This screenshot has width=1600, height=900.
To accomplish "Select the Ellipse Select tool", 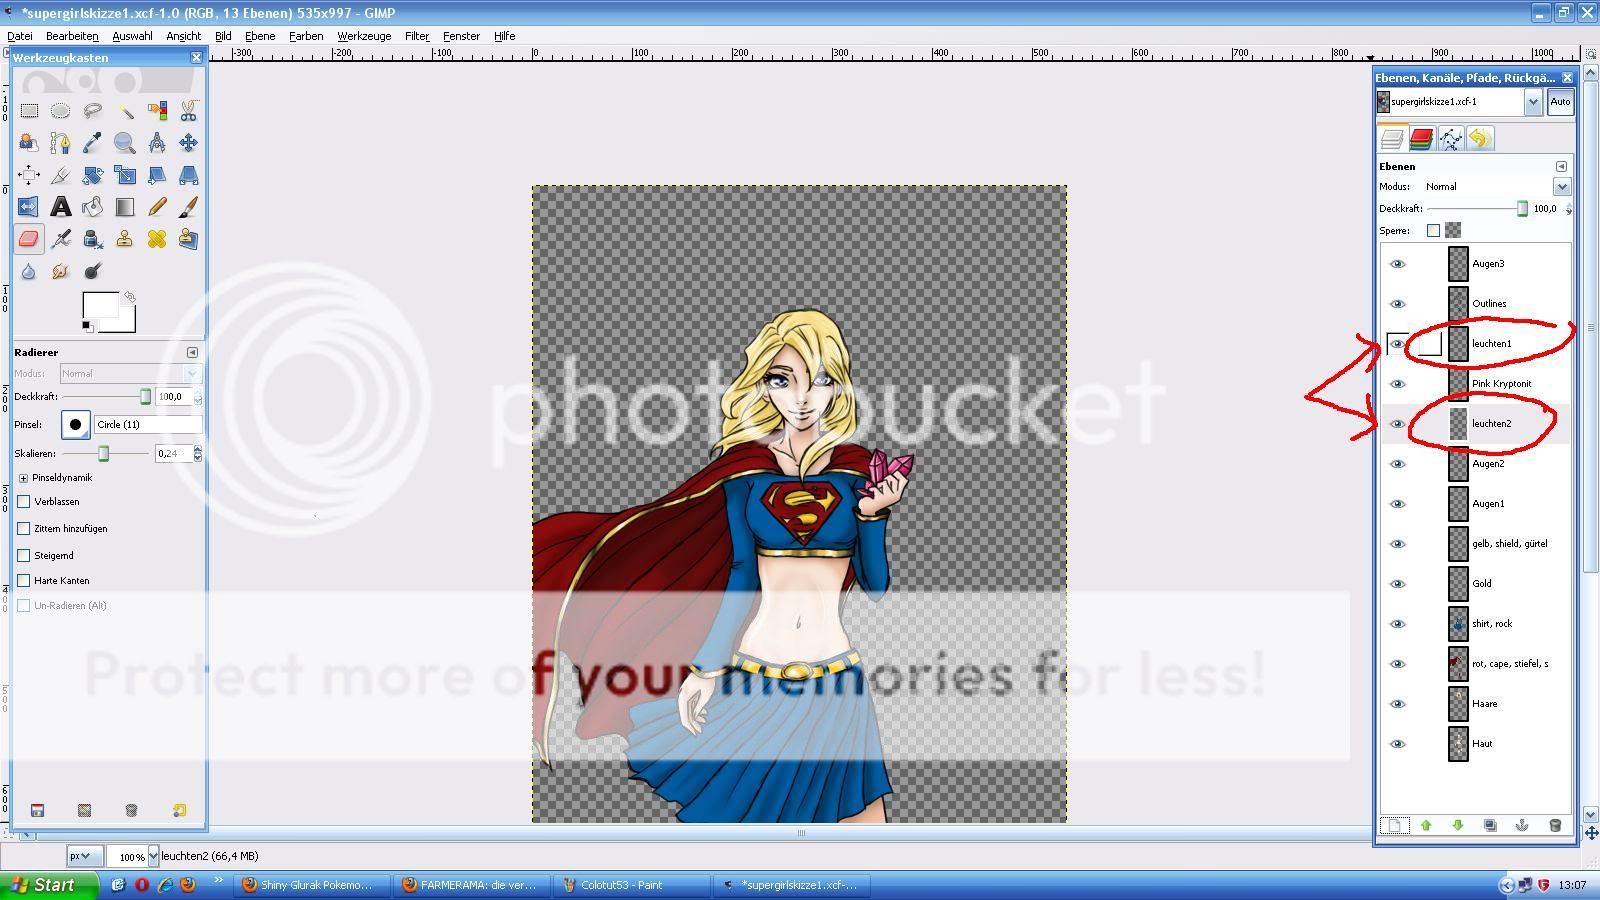I will [60, 111].
